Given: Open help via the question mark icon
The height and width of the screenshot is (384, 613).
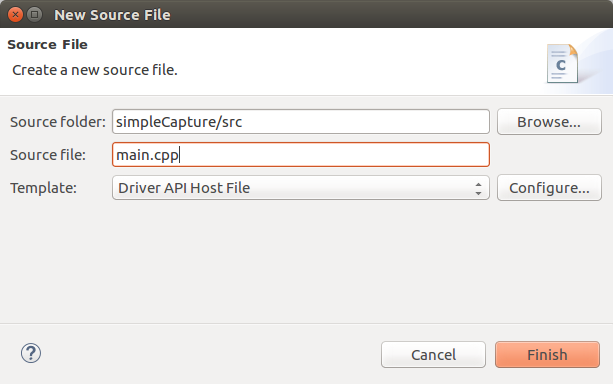Looking at the screenshot, I should (x=31, y=353).
